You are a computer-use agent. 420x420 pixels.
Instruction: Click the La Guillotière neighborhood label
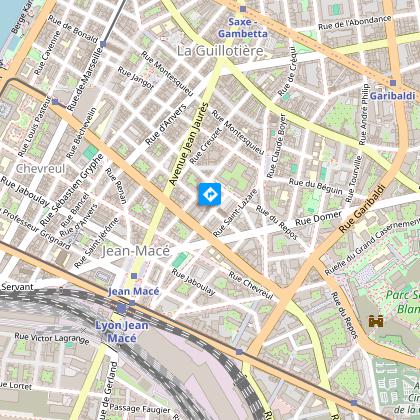click(220, 51)
